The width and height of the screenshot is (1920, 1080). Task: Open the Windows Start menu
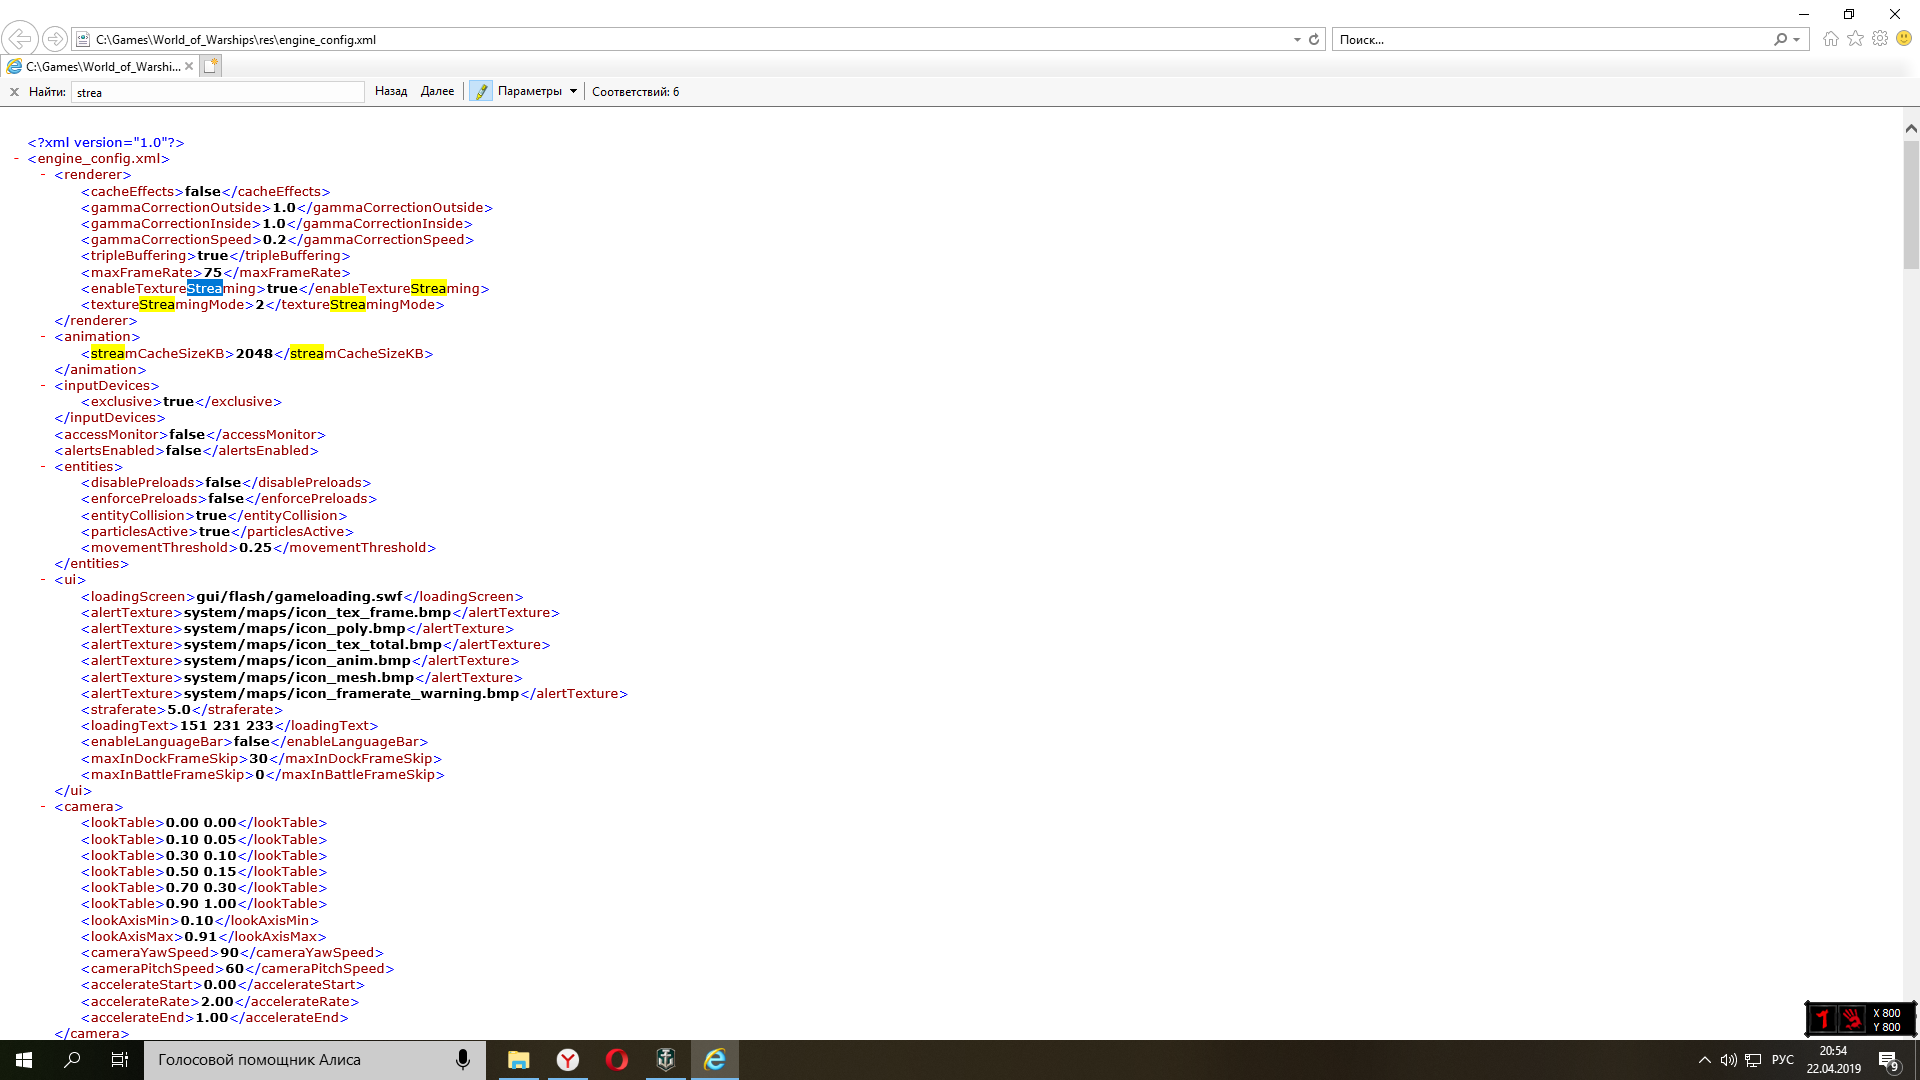tap(24, 1060)
